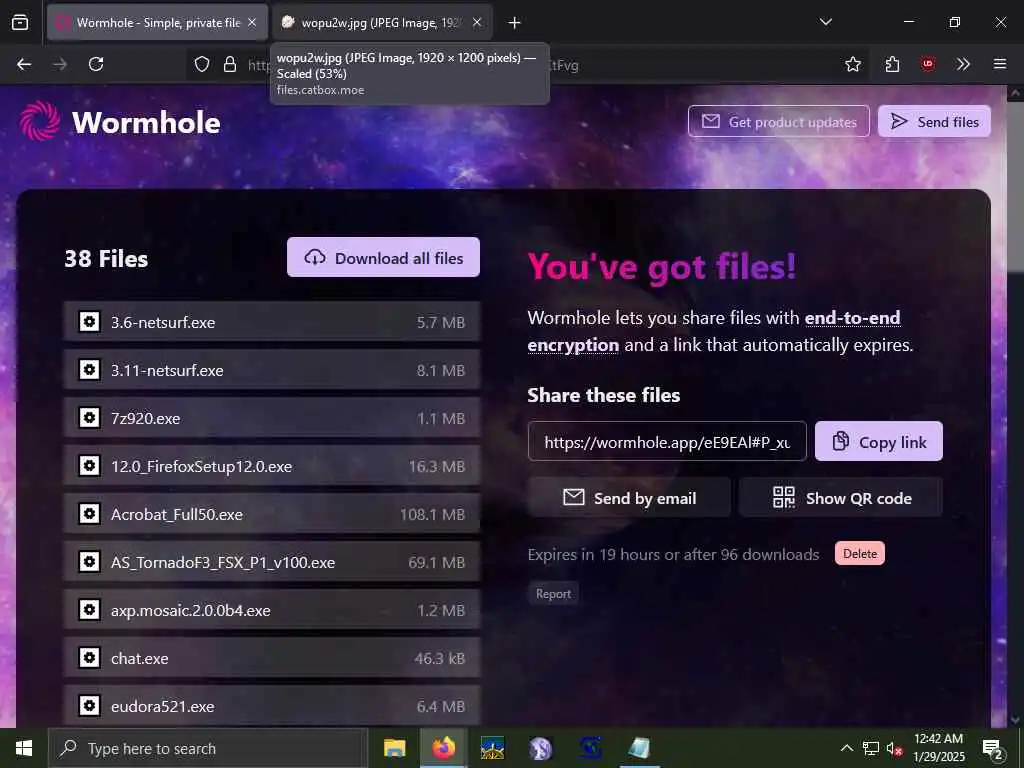Open uBlock Origin extension icon
Screen dimensions: 1024x768
click(927, 64)
